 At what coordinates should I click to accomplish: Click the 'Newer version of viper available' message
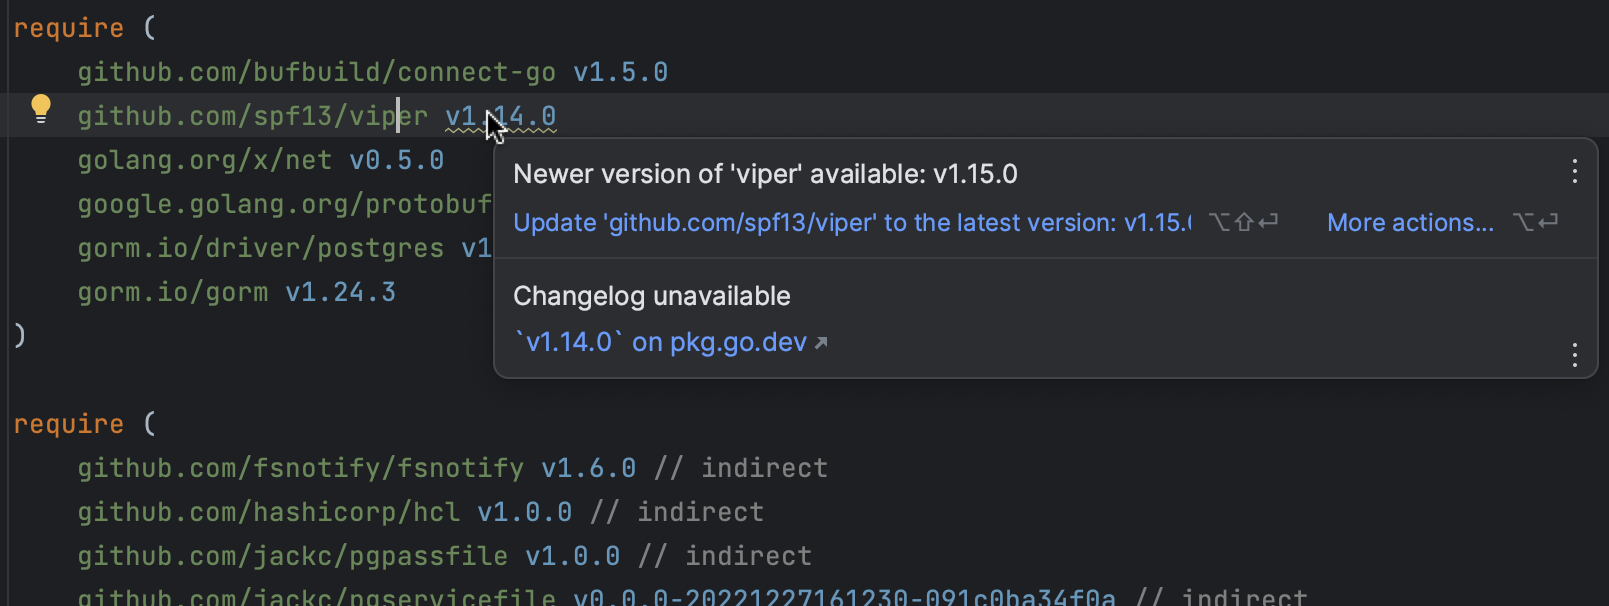pyautogui.click(x=765, y=174)
